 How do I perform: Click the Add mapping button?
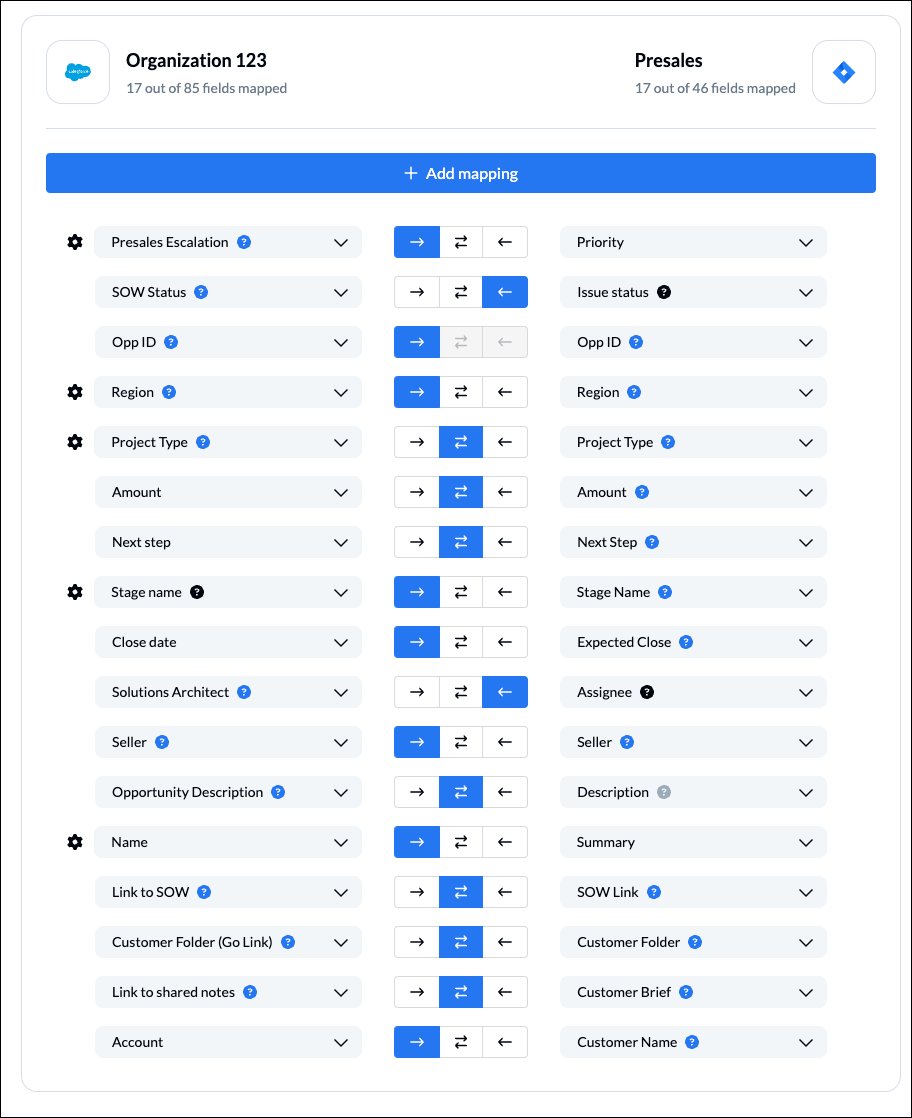point(461,173)
